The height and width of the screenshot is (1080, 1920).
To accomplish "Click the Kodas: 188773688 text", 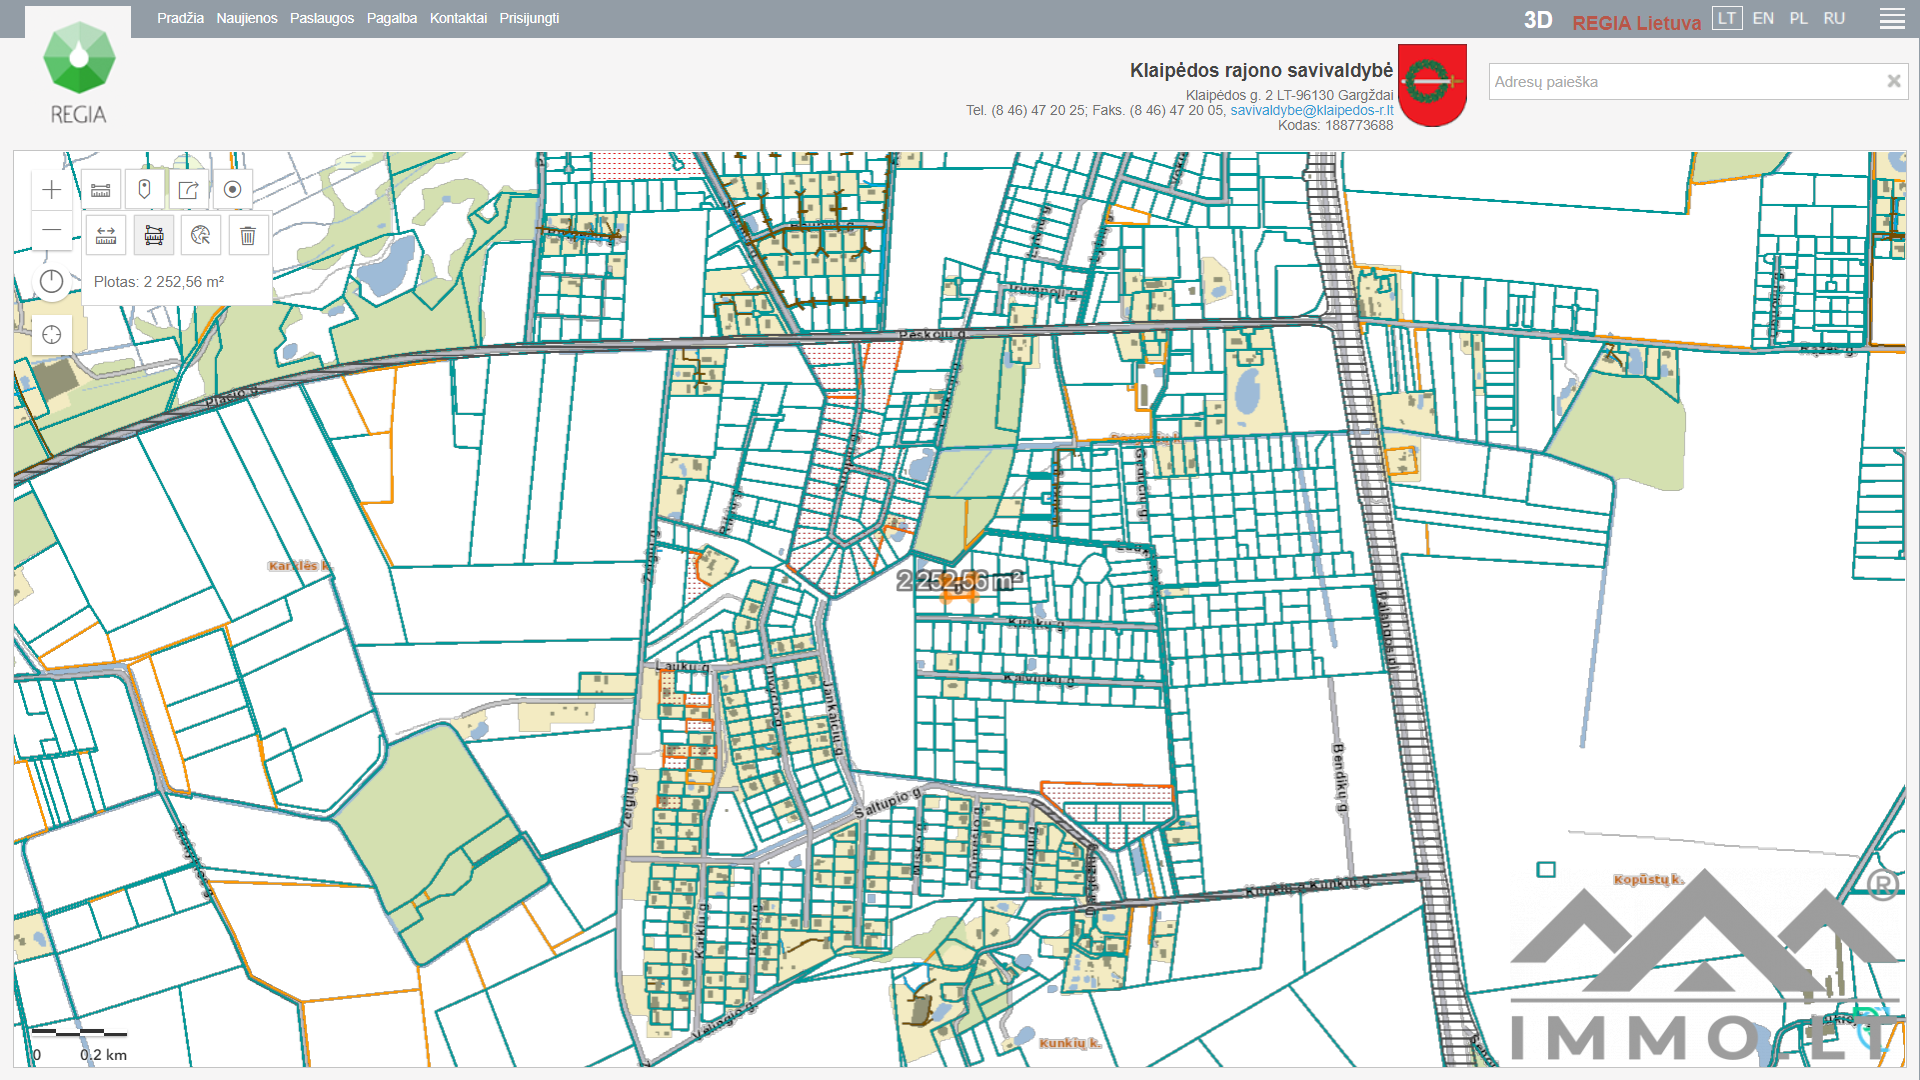I will click(1335, 125).
